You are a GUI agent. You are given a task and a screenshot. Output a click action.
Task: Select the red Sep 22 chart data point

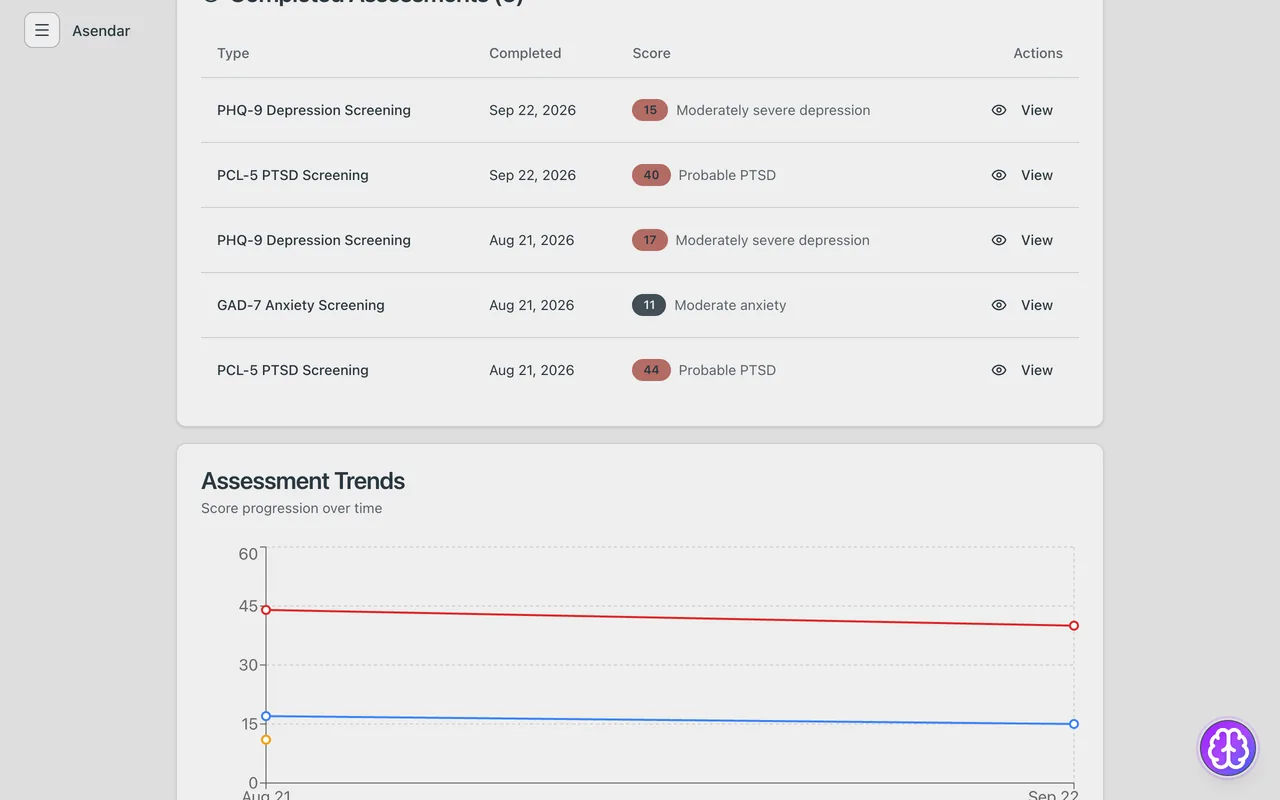pos(1074,626)
